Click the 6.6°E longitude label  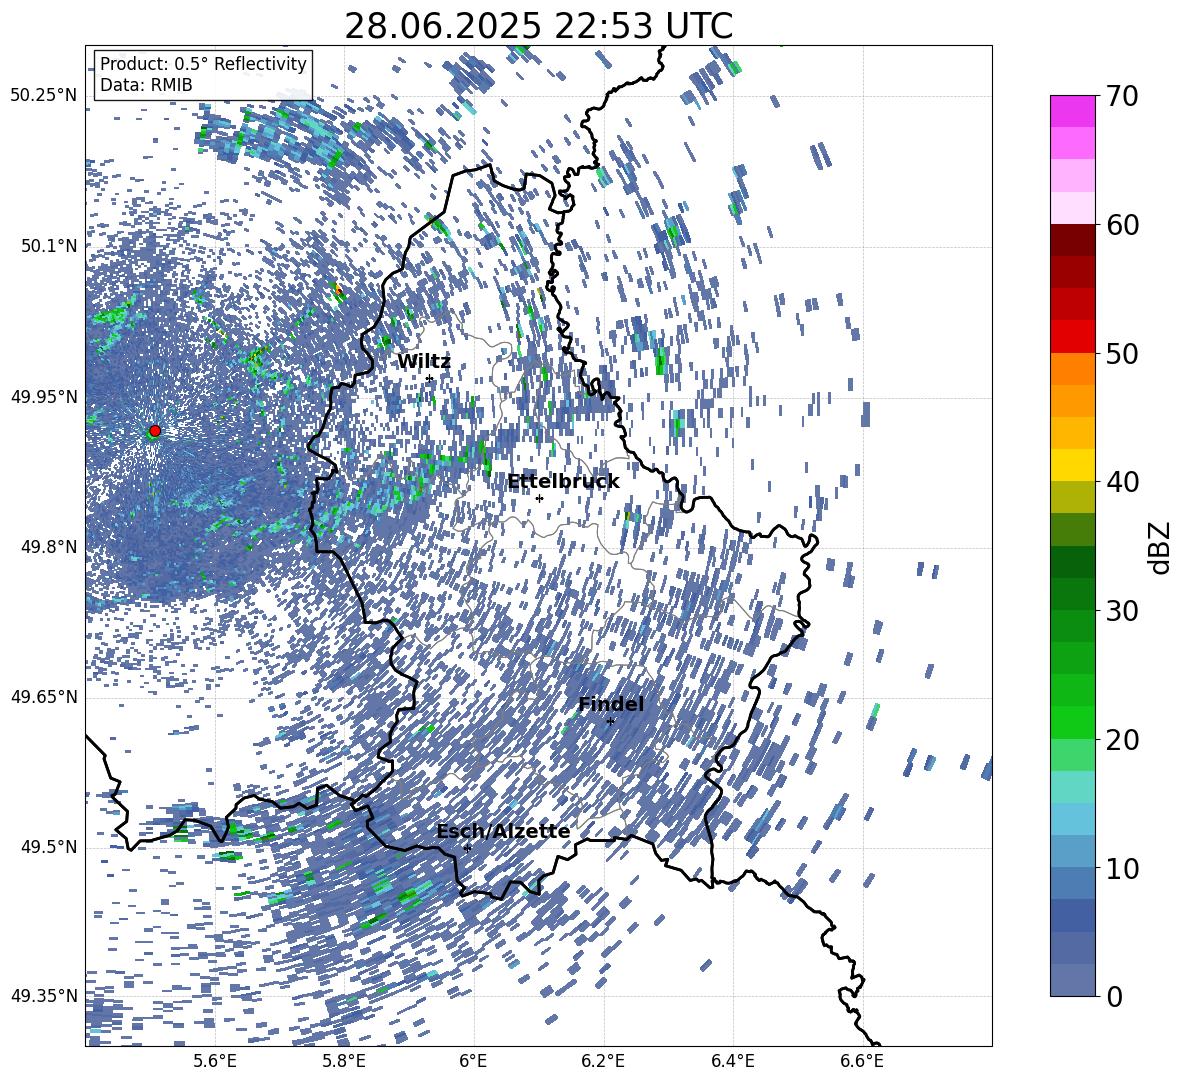pos(862,1062)
